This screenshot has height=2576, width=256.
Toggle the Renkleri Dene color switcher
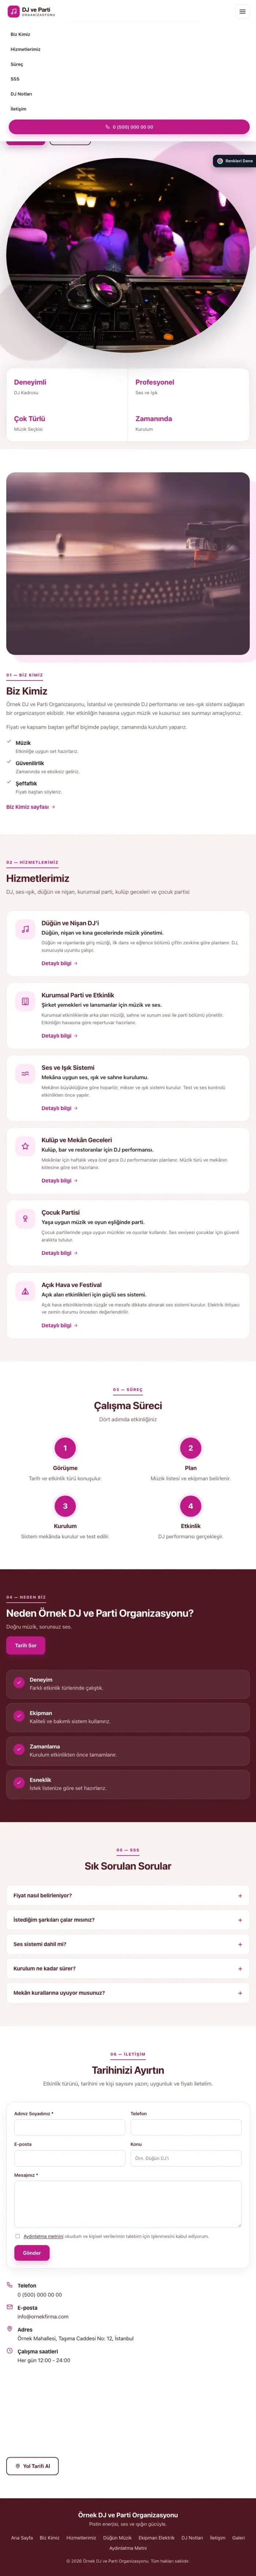235,161
